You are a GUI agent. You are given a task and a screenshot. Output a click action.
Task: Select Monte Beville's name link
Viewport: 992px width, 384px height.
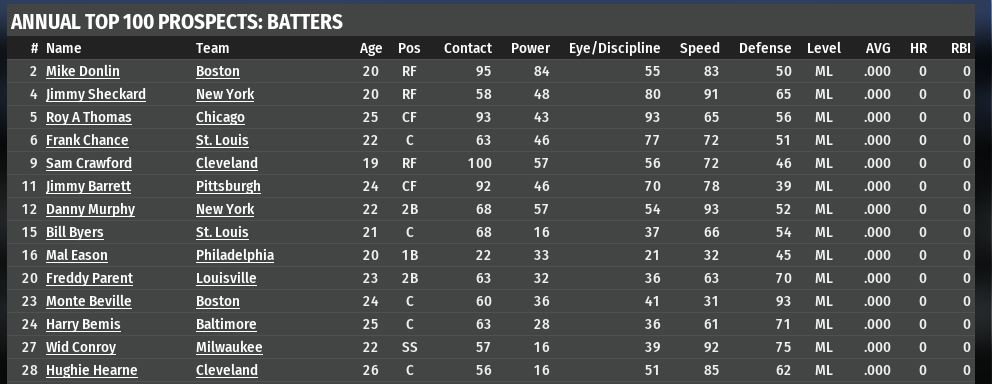tap(89, 301)
